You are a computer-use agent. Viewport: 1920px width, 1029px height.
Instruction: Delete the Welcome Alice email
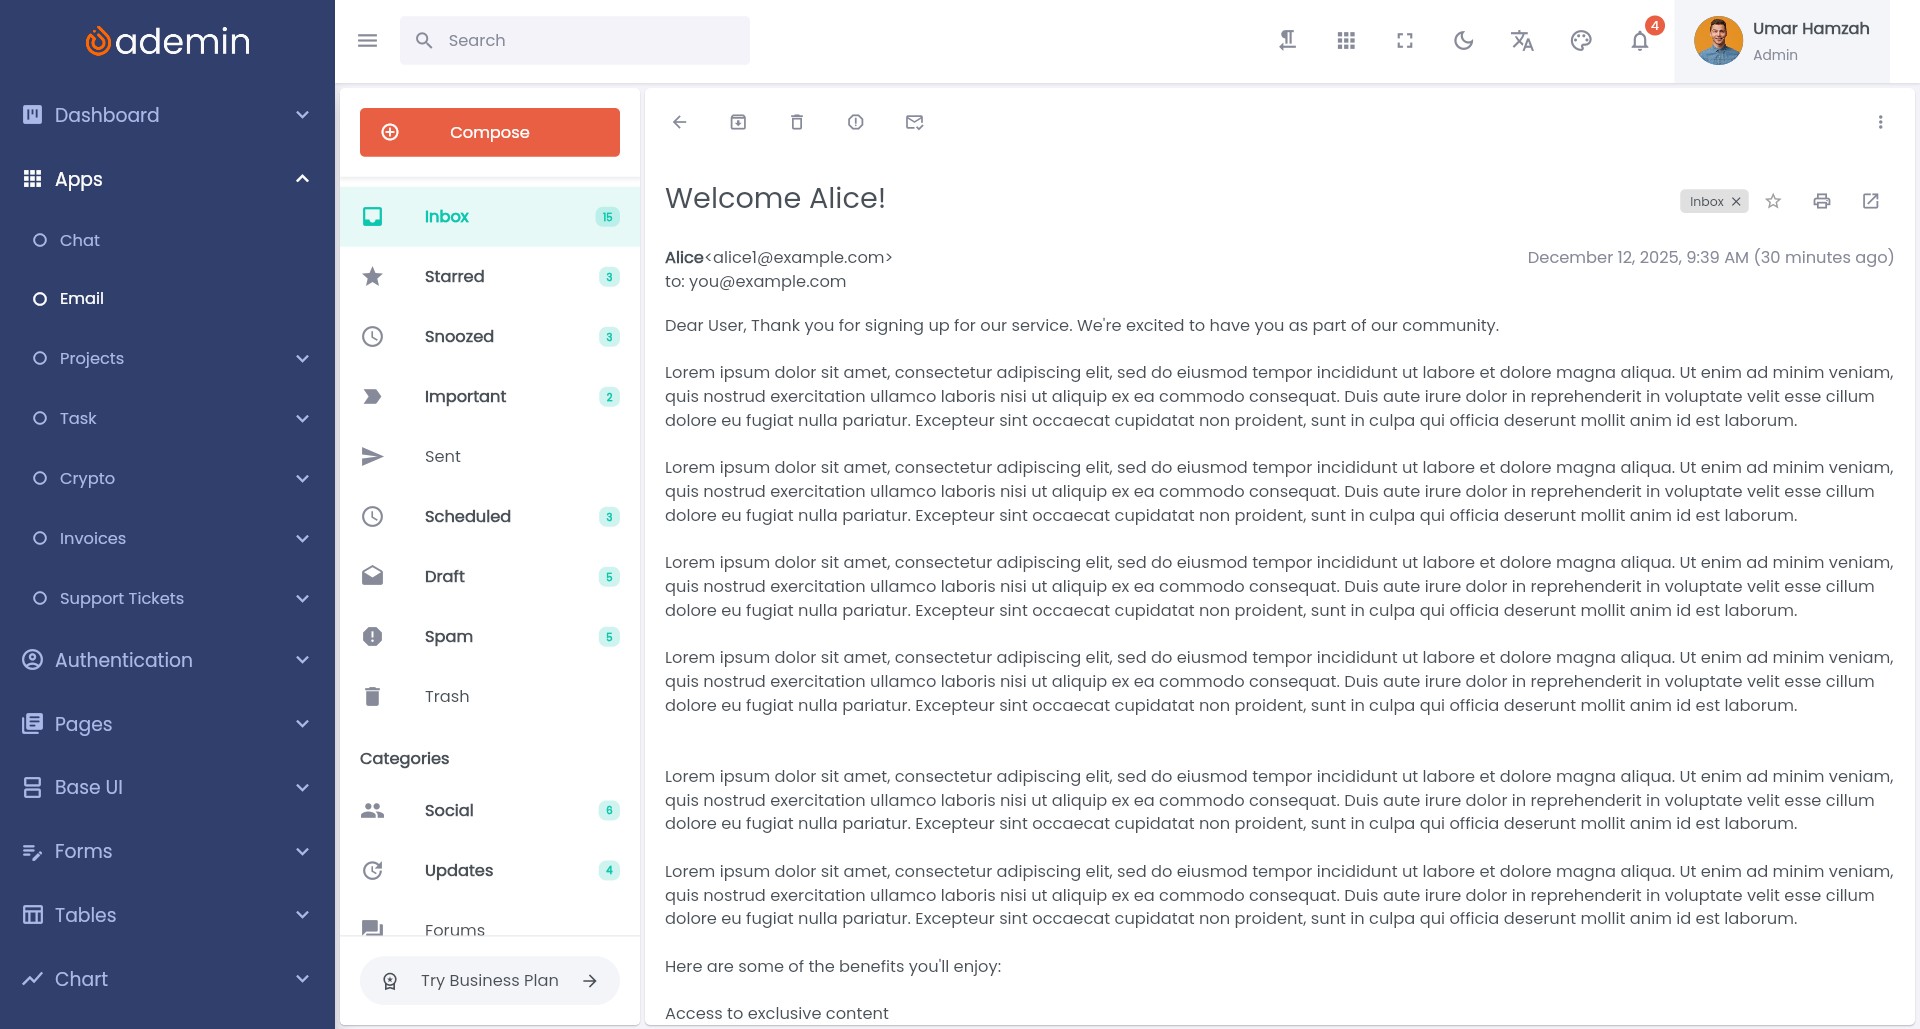797,122
